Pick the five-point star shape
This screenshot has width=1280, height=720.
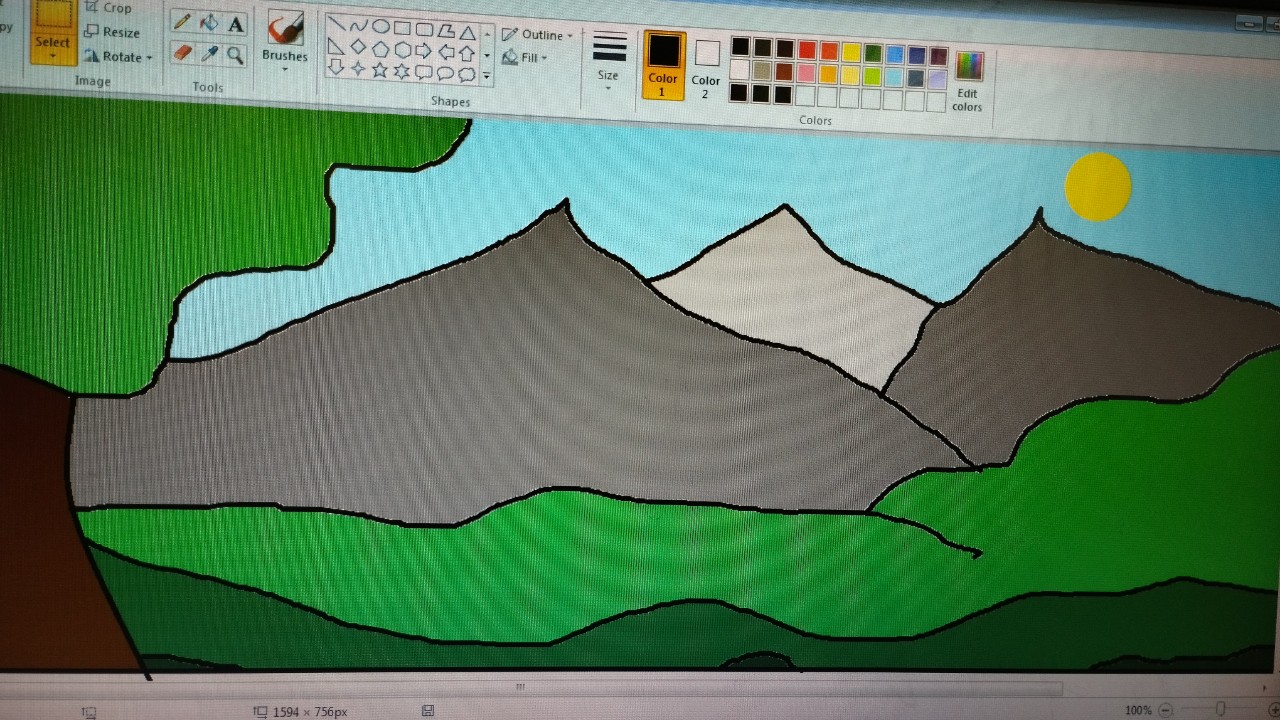(x=380, y=70)
